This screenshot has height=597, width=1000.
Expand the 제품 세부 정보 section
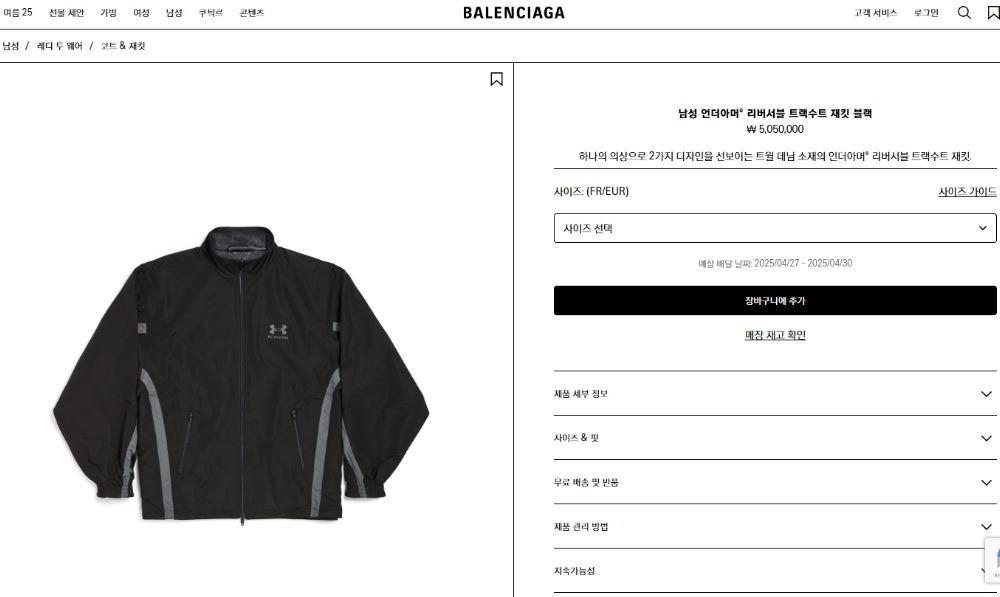coord(775,394)
